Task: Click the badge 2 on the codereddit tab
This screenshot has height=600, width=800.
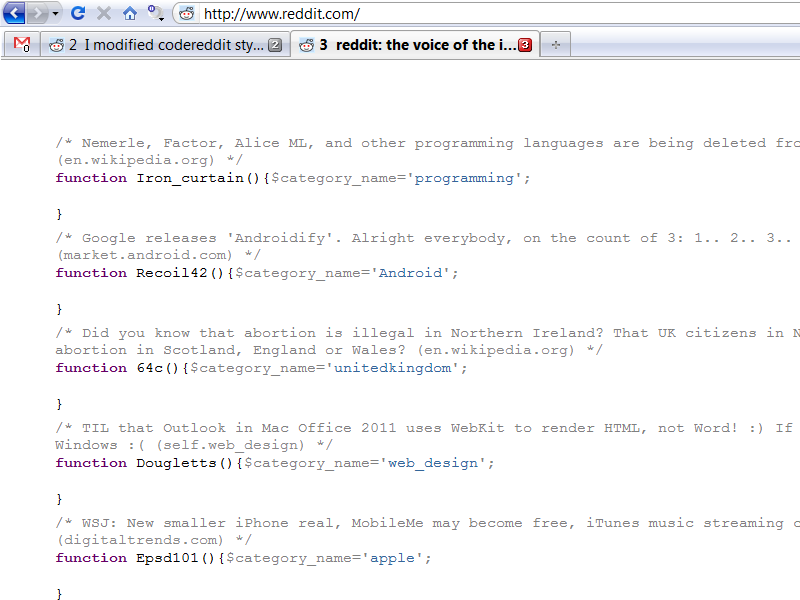Action: 273,44
